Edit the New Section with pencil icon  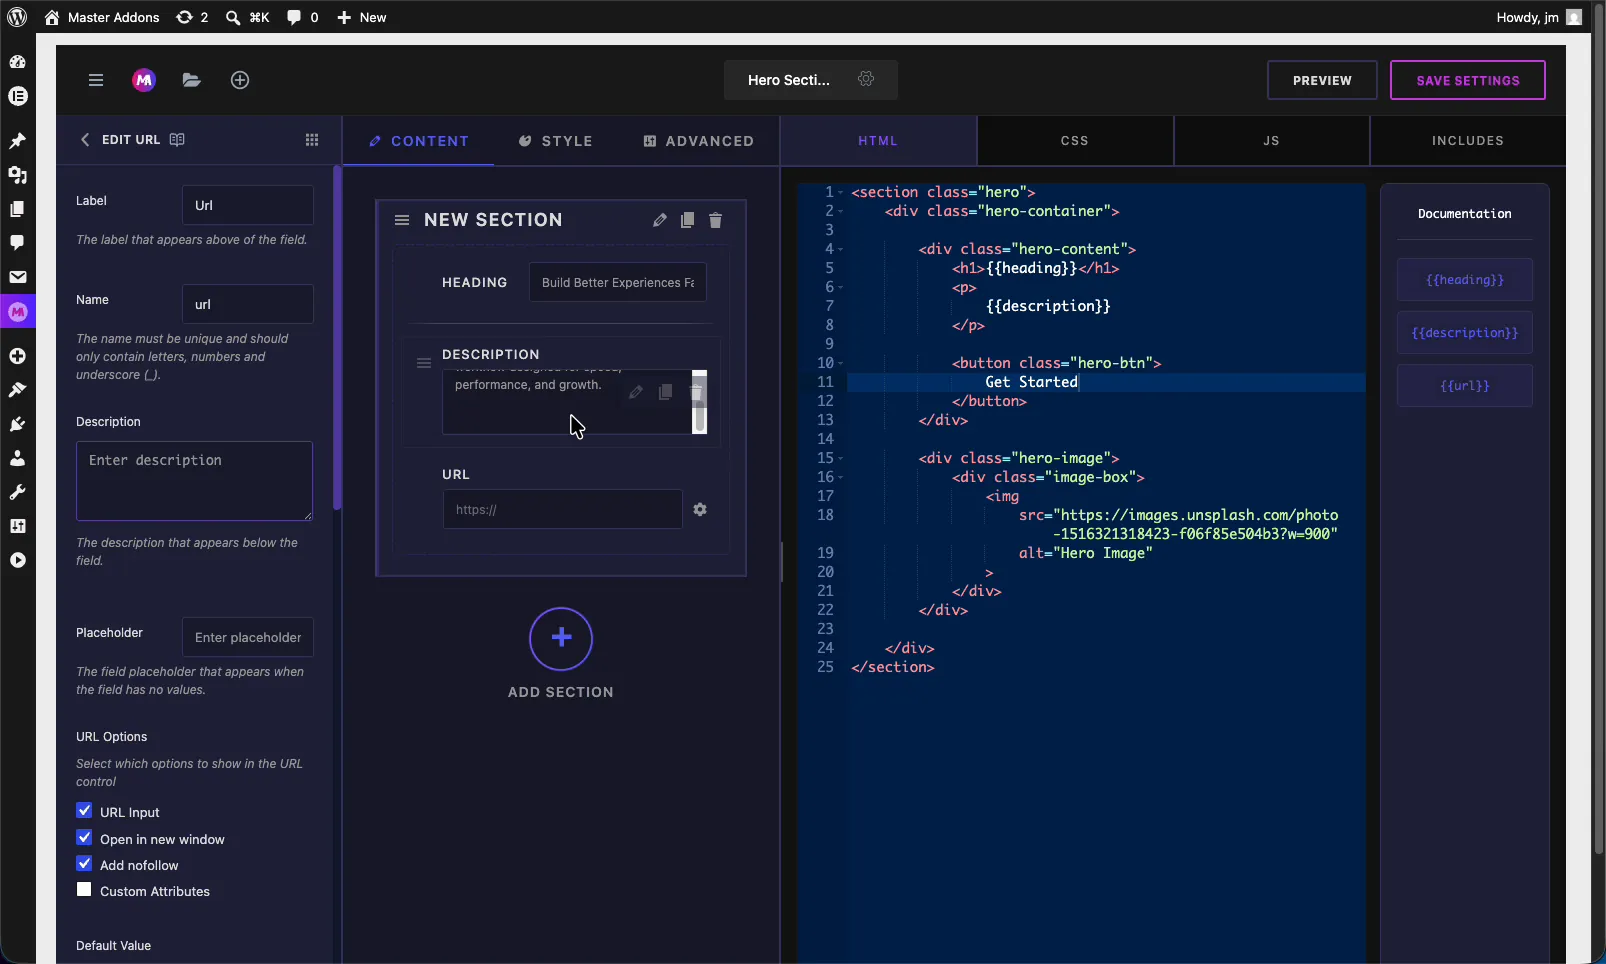coord(660,220)
